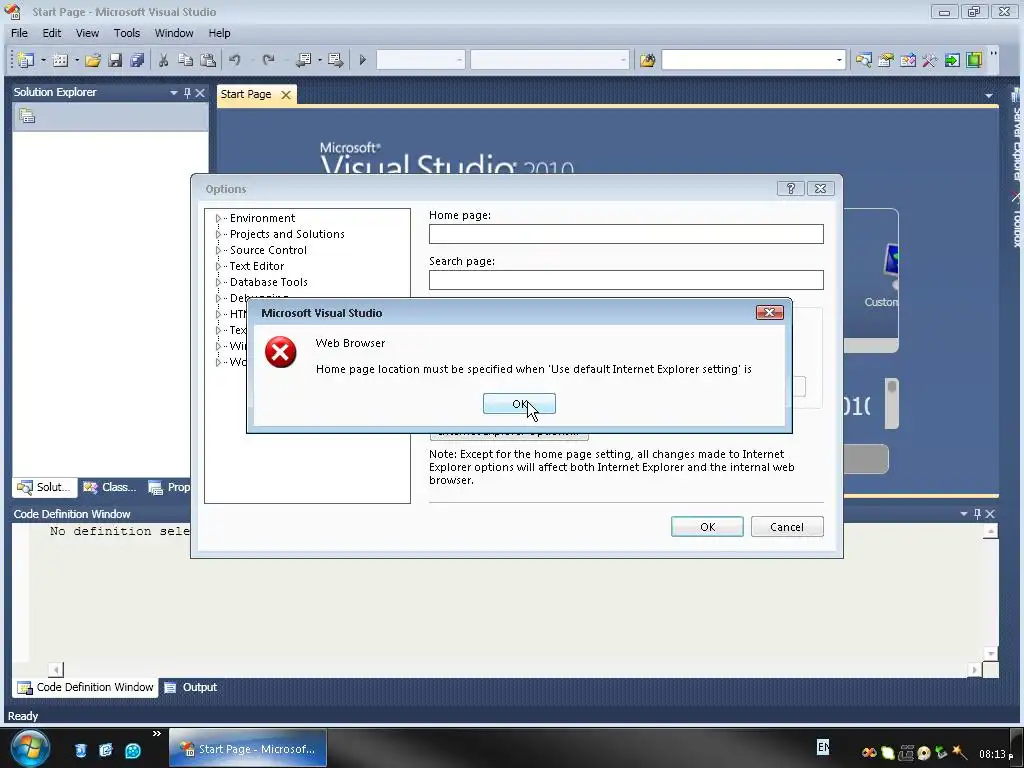The height and width of the screenshot is (768, 1024).
Task: Click the Copy toolbar icon
Action: [x=185, y=60]
